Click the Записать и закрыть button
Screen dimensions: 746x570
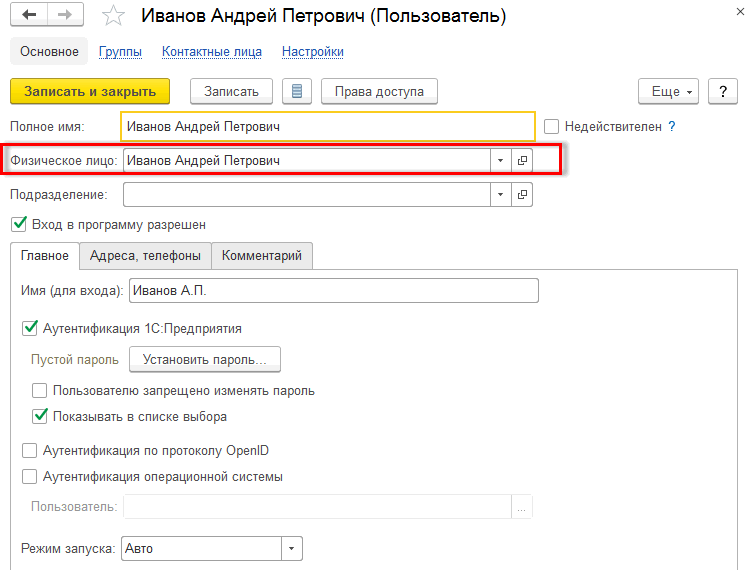[x=90, y=91]
